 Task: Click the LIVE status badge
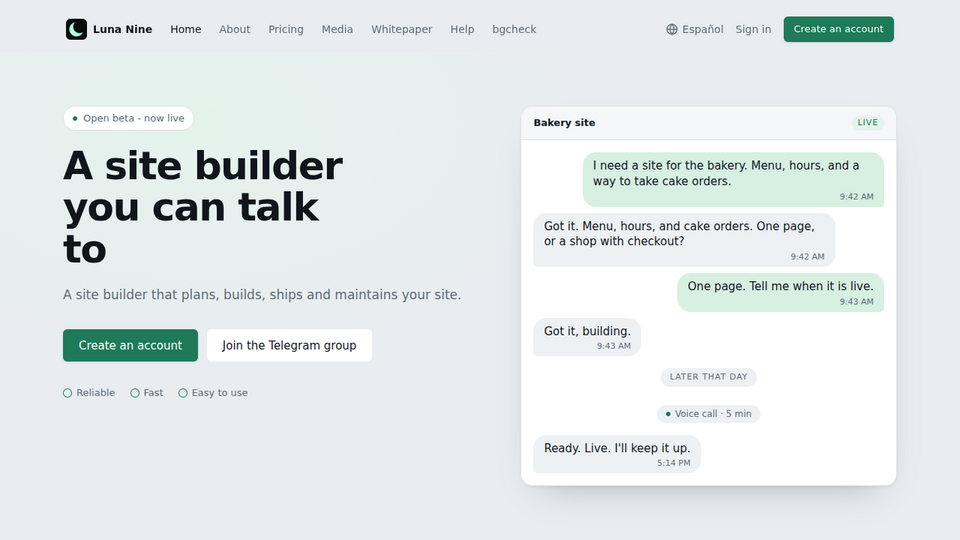(x=867, y=122)
